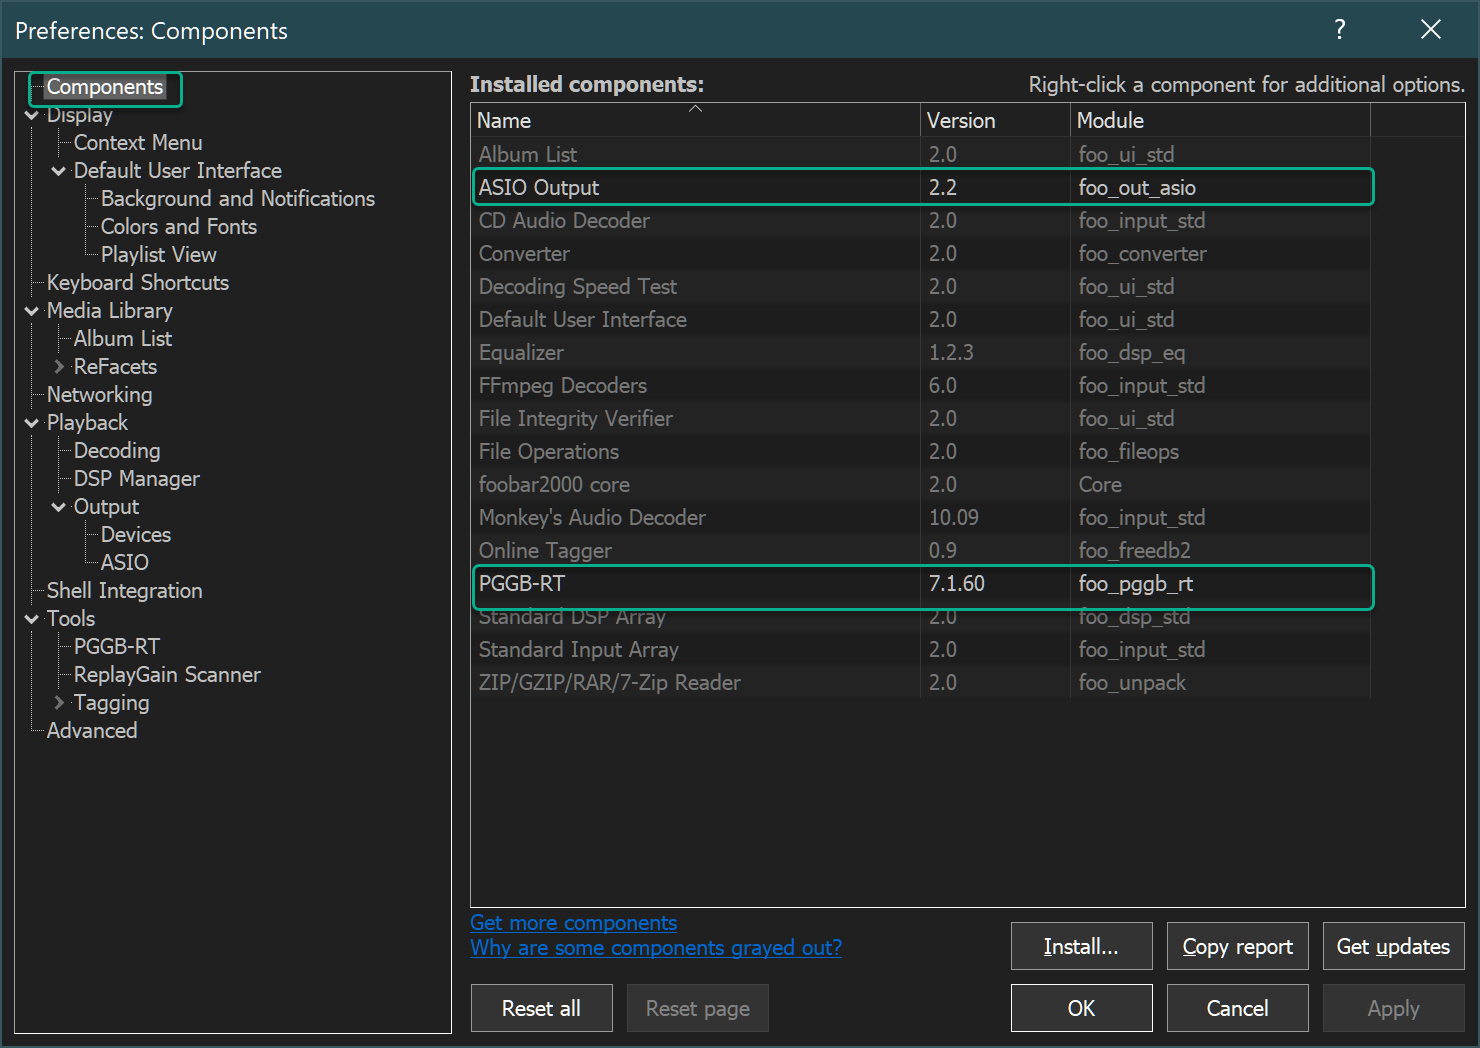Collapse the Playback tree node

(32, 423)
